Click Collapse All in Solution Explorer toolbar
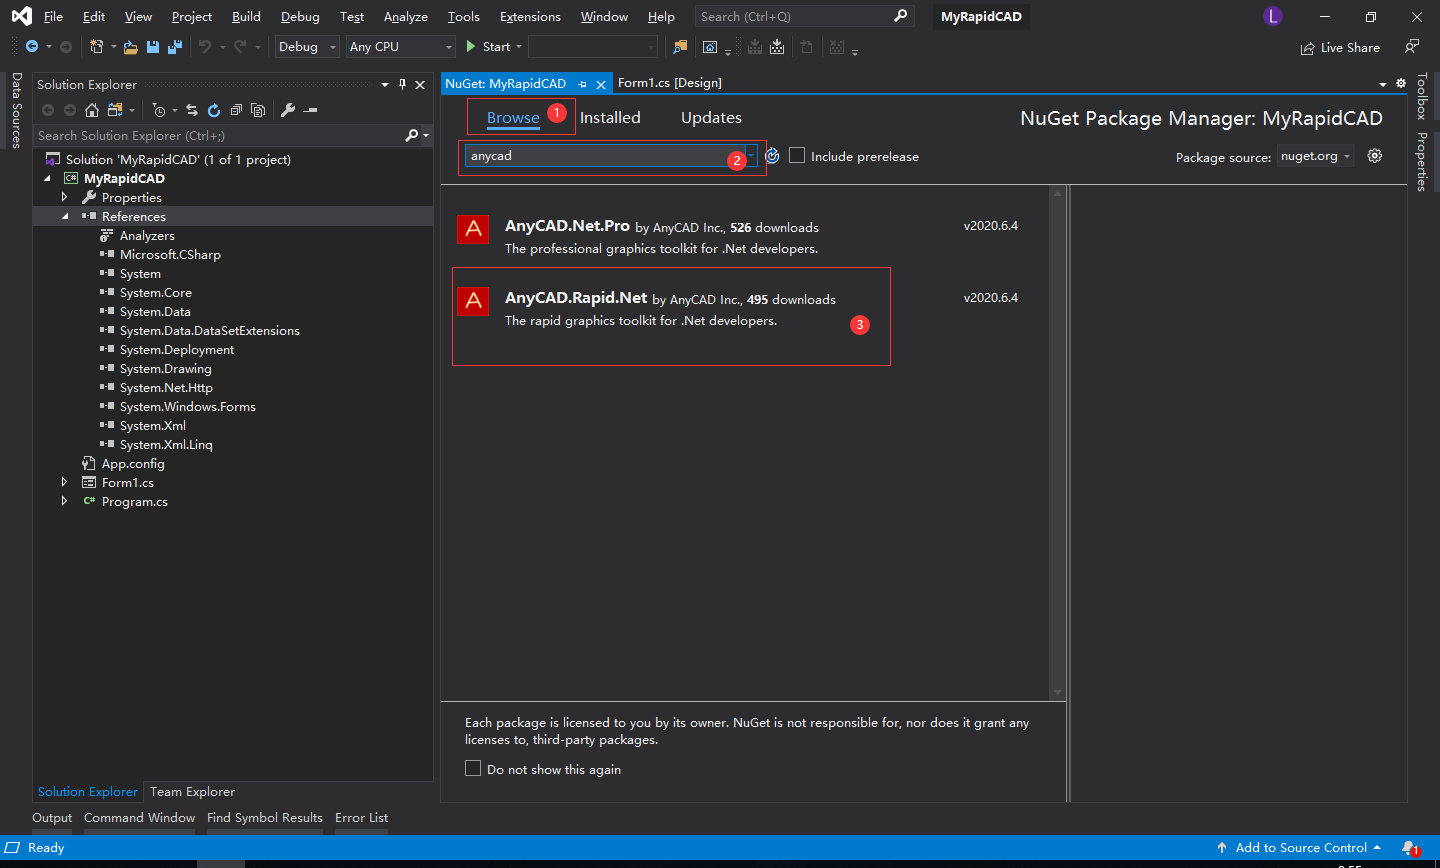 [x=237, y=110]
